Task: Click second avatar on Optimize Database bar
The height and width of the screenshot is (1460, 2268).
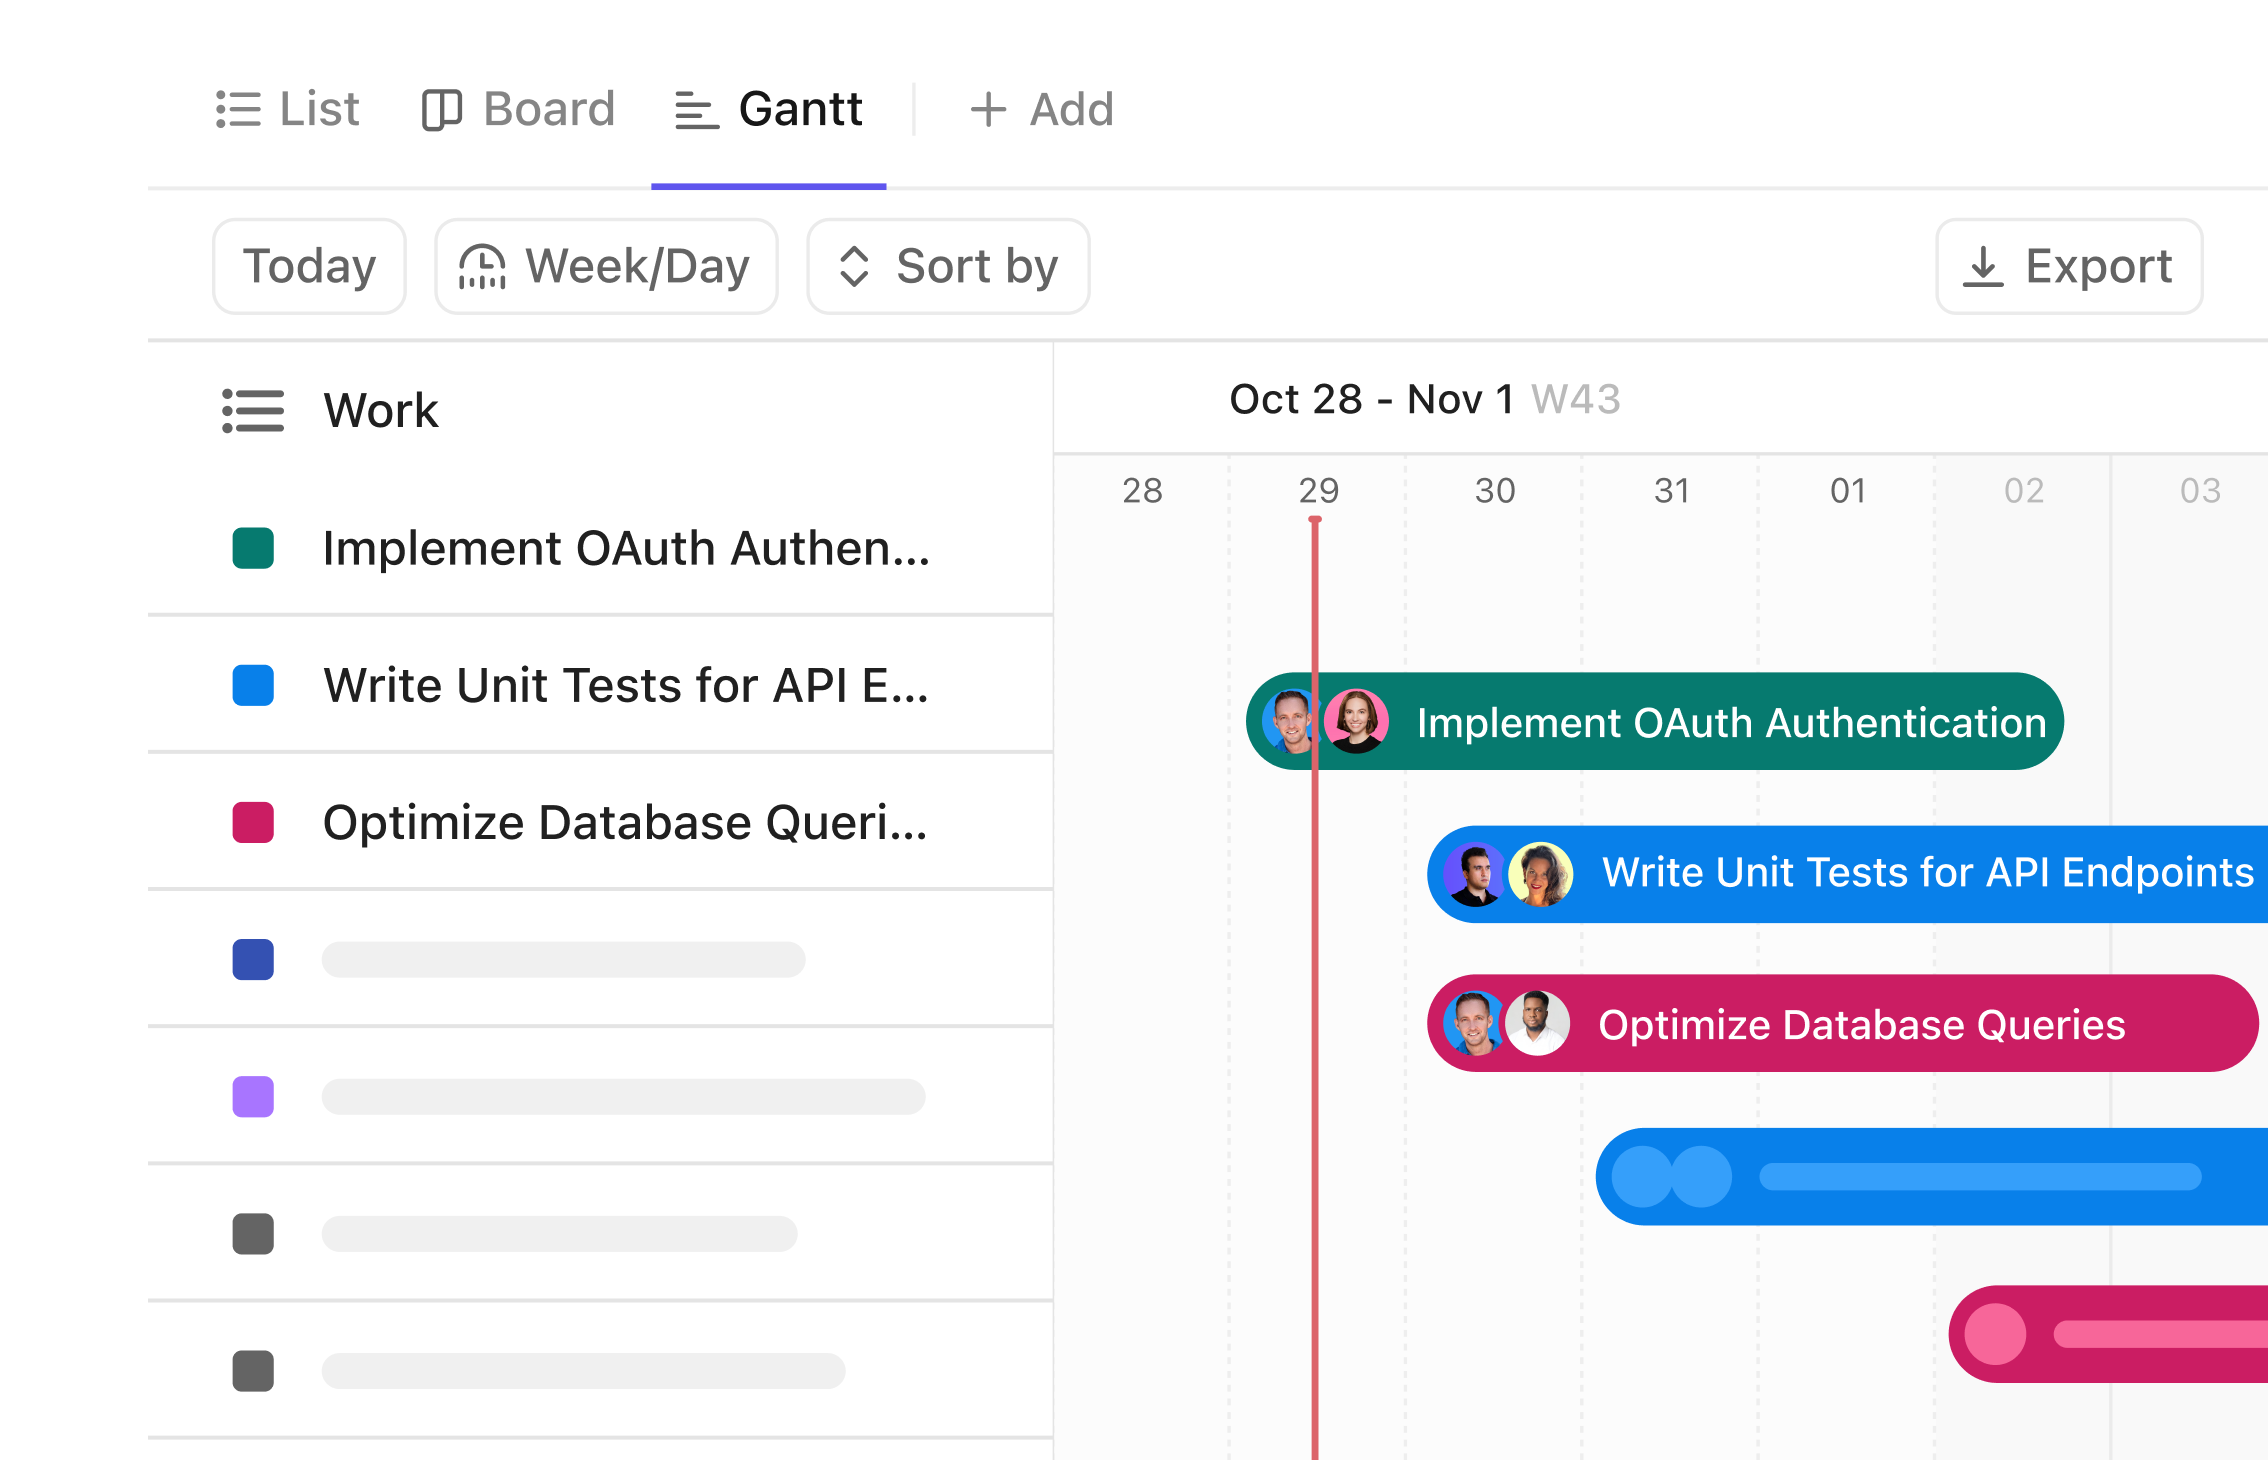Action: pos(1537,1024)
